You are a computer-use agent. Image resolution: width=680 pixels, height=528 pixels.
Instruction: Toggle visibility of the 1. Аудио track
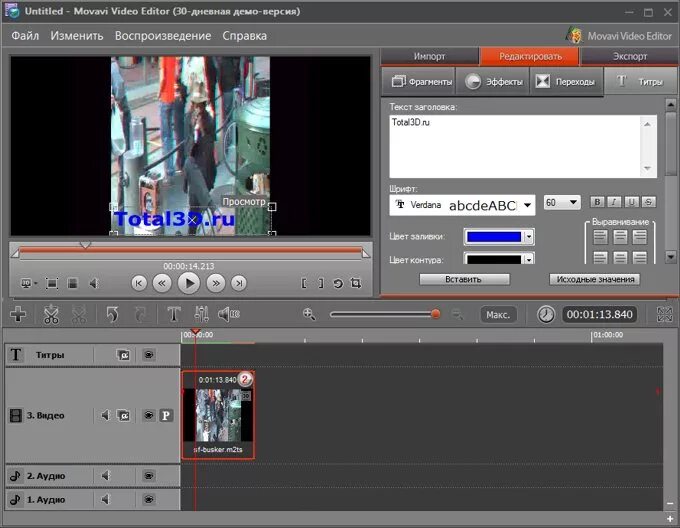(x=148, y=499)
